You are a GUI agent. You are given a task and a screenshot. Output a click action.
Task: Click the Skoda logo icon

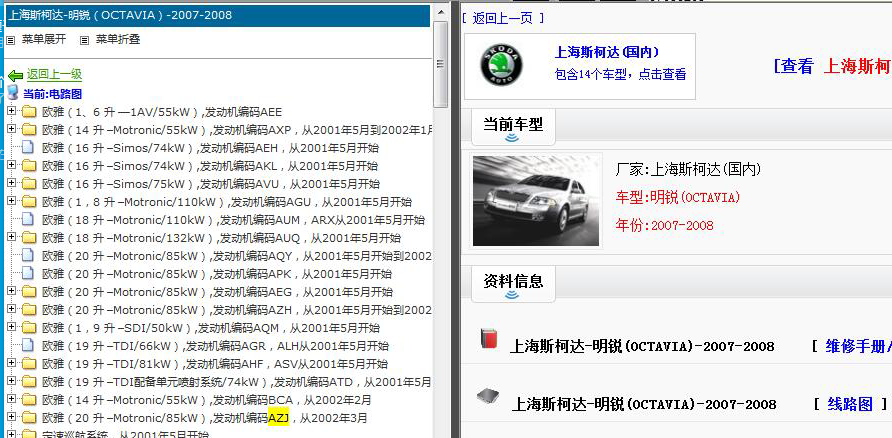click(501, 65)
